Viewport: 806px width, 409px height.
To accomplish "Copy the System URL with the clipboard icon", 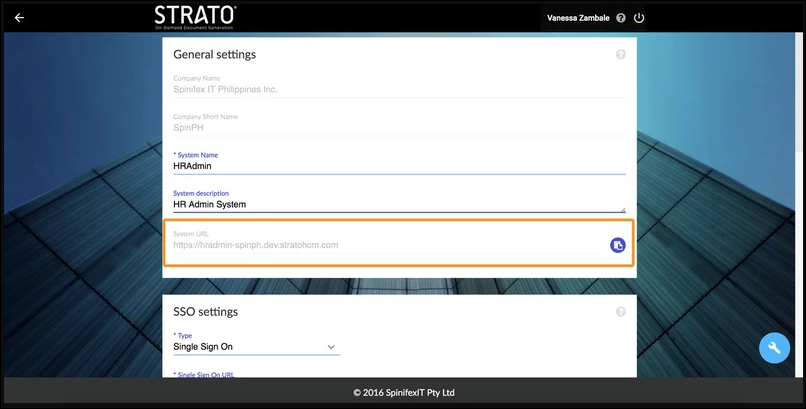I will coord(617,245).
